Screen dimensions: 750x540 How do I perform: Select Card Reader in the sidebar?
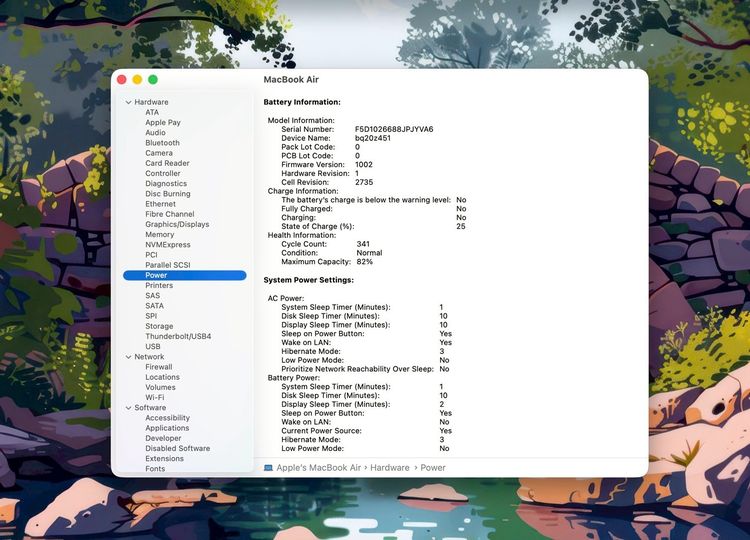pyautogui.click(x=167, y=163)
